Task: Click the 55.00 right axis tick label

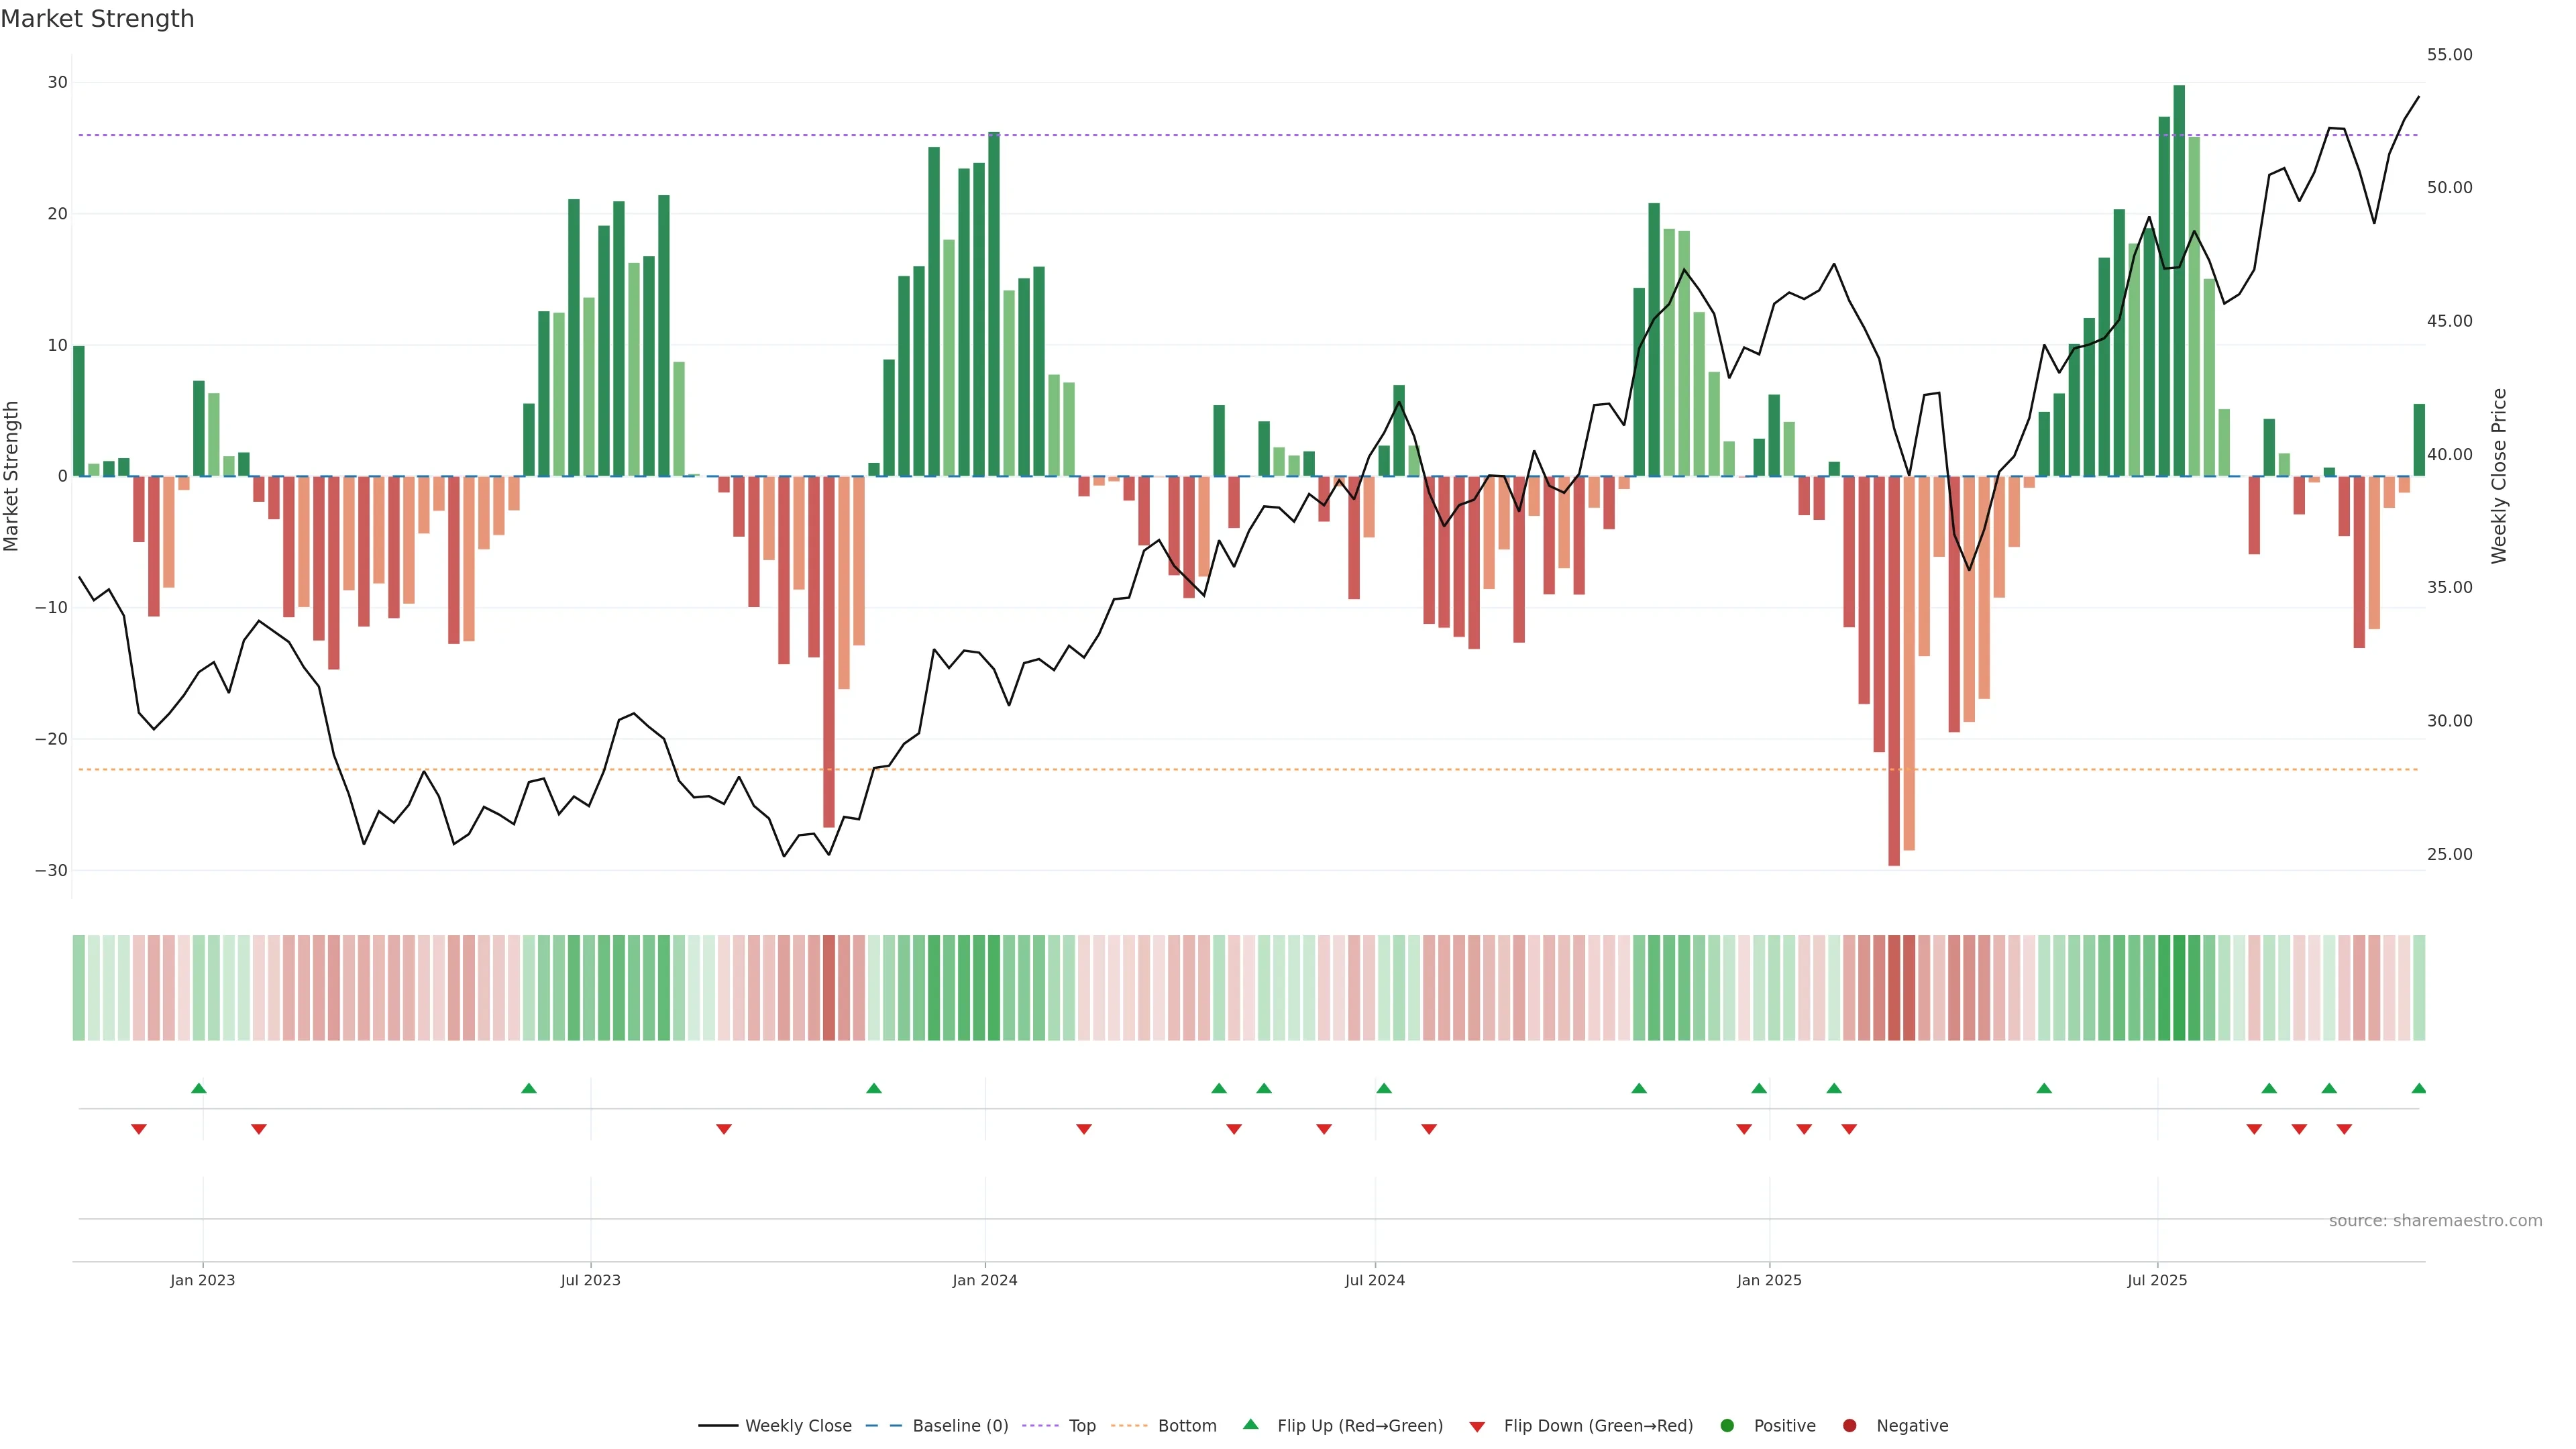Action: tap(2449, 55)
